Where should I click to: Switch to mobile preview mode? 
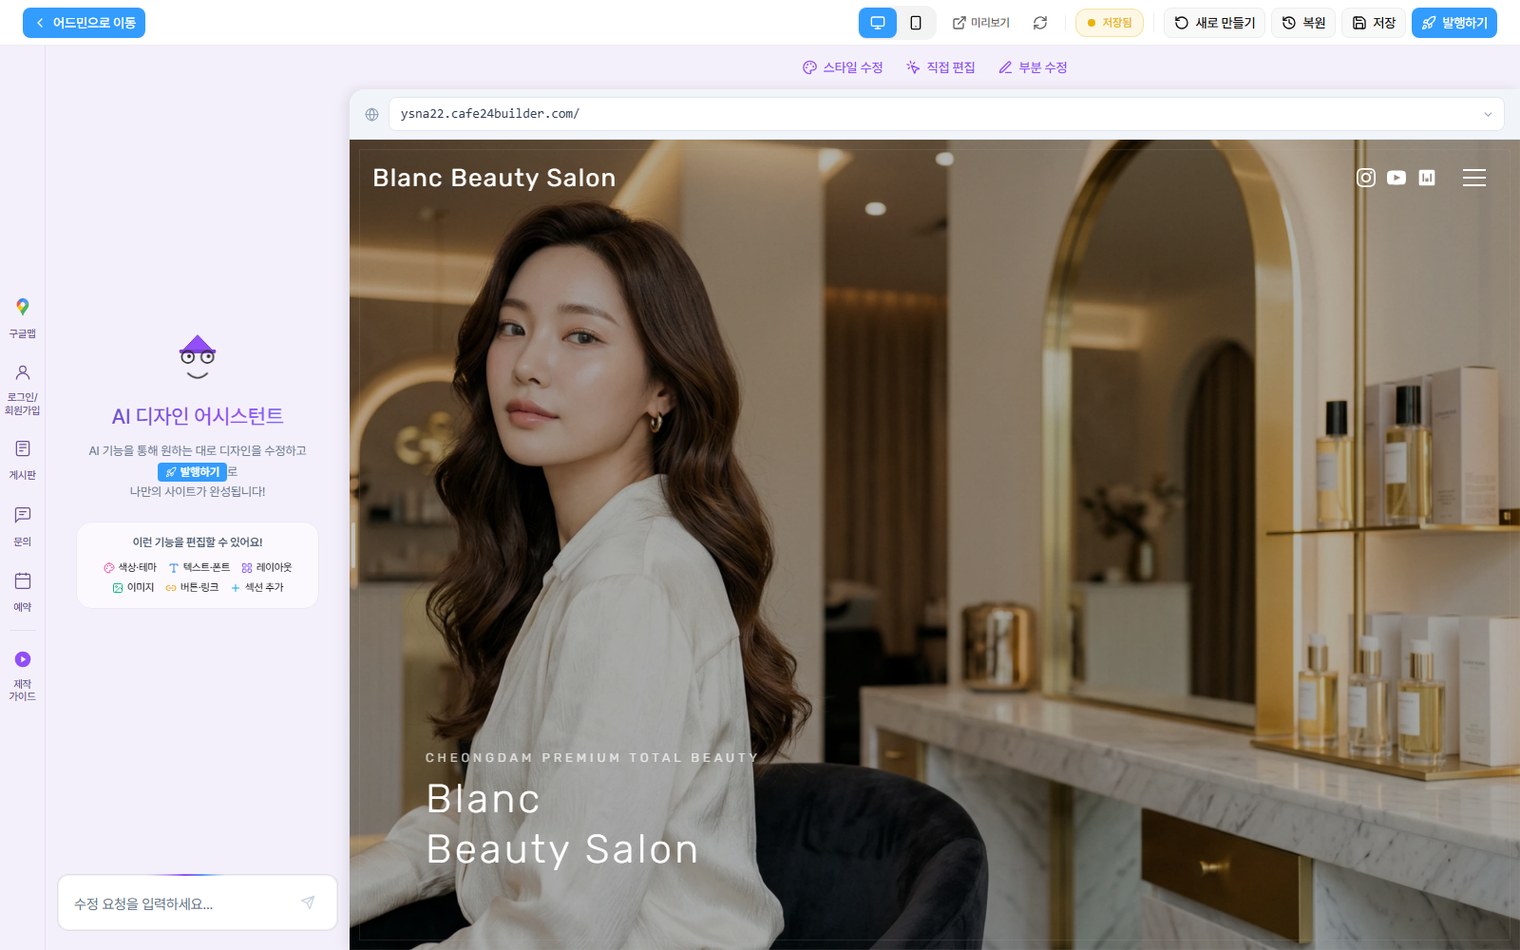tap(915, 23)
